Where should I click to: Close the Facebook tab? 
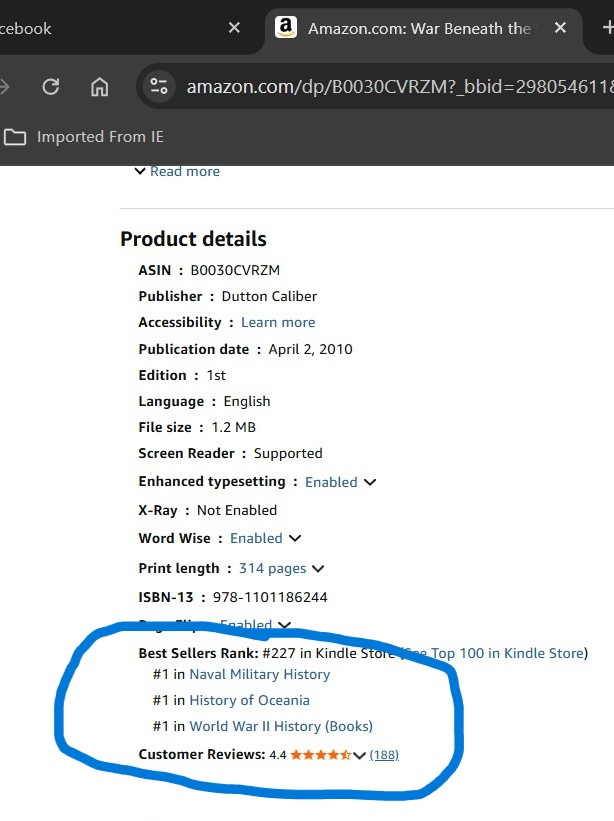tap(234, 28)
